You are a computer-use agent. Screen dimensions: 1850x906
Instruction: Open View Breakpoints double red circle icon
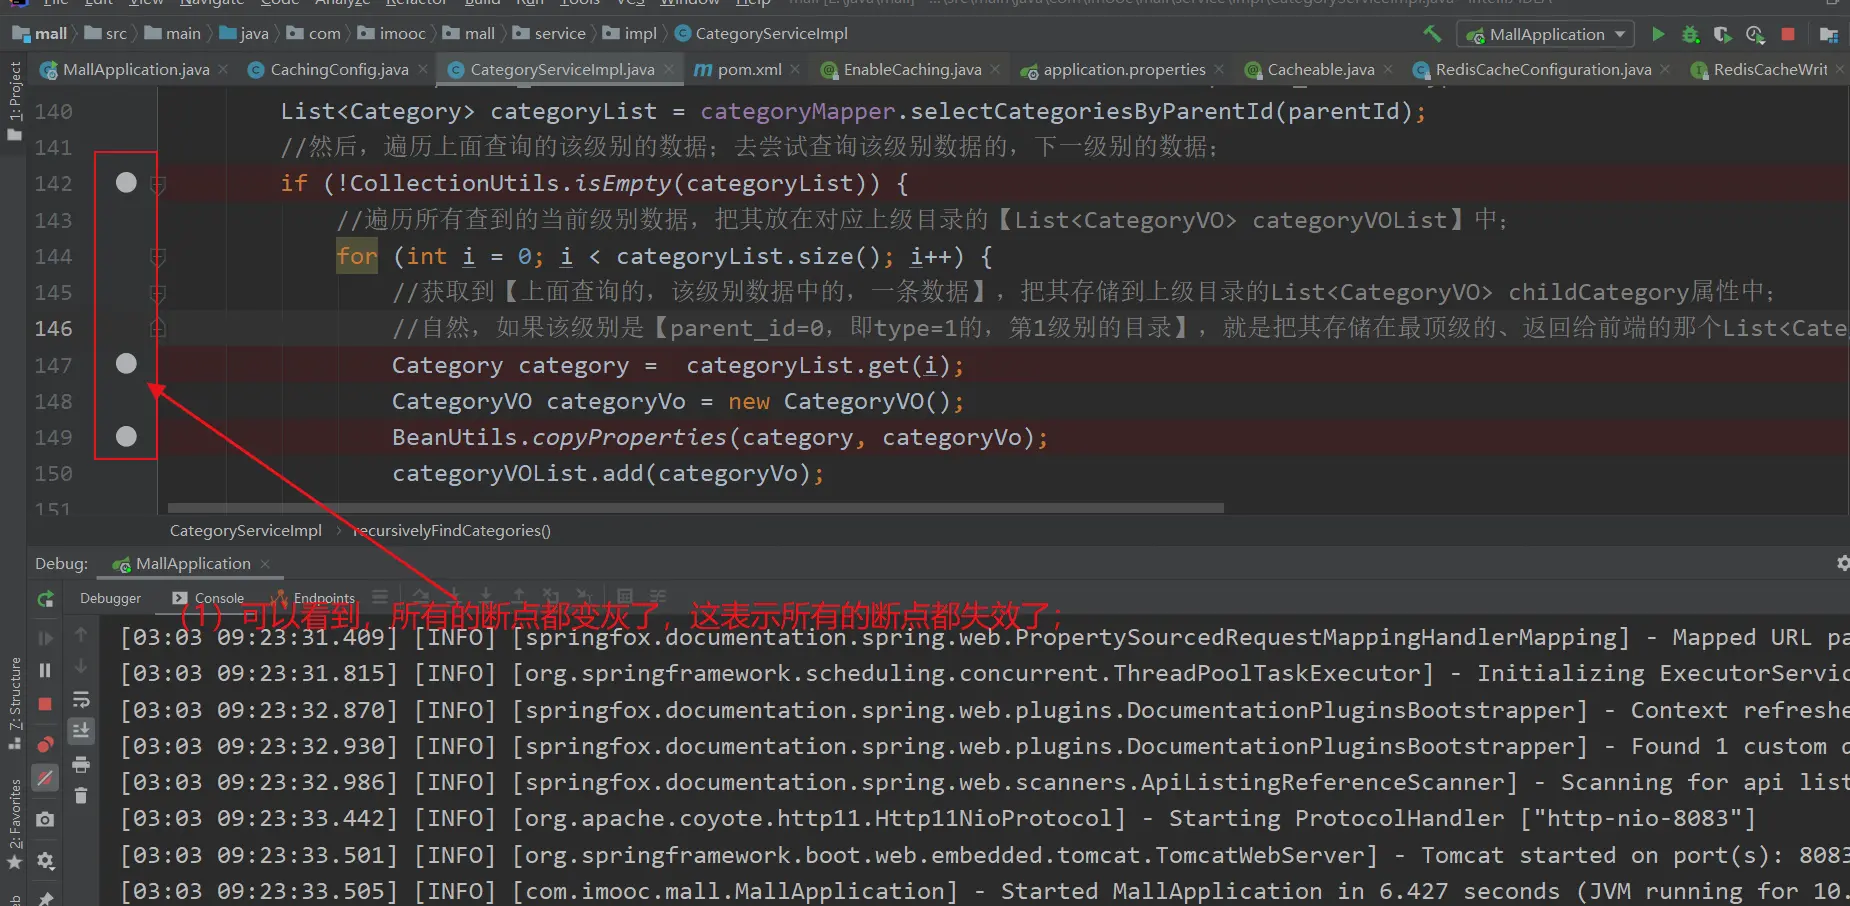(x=45, y=745)
